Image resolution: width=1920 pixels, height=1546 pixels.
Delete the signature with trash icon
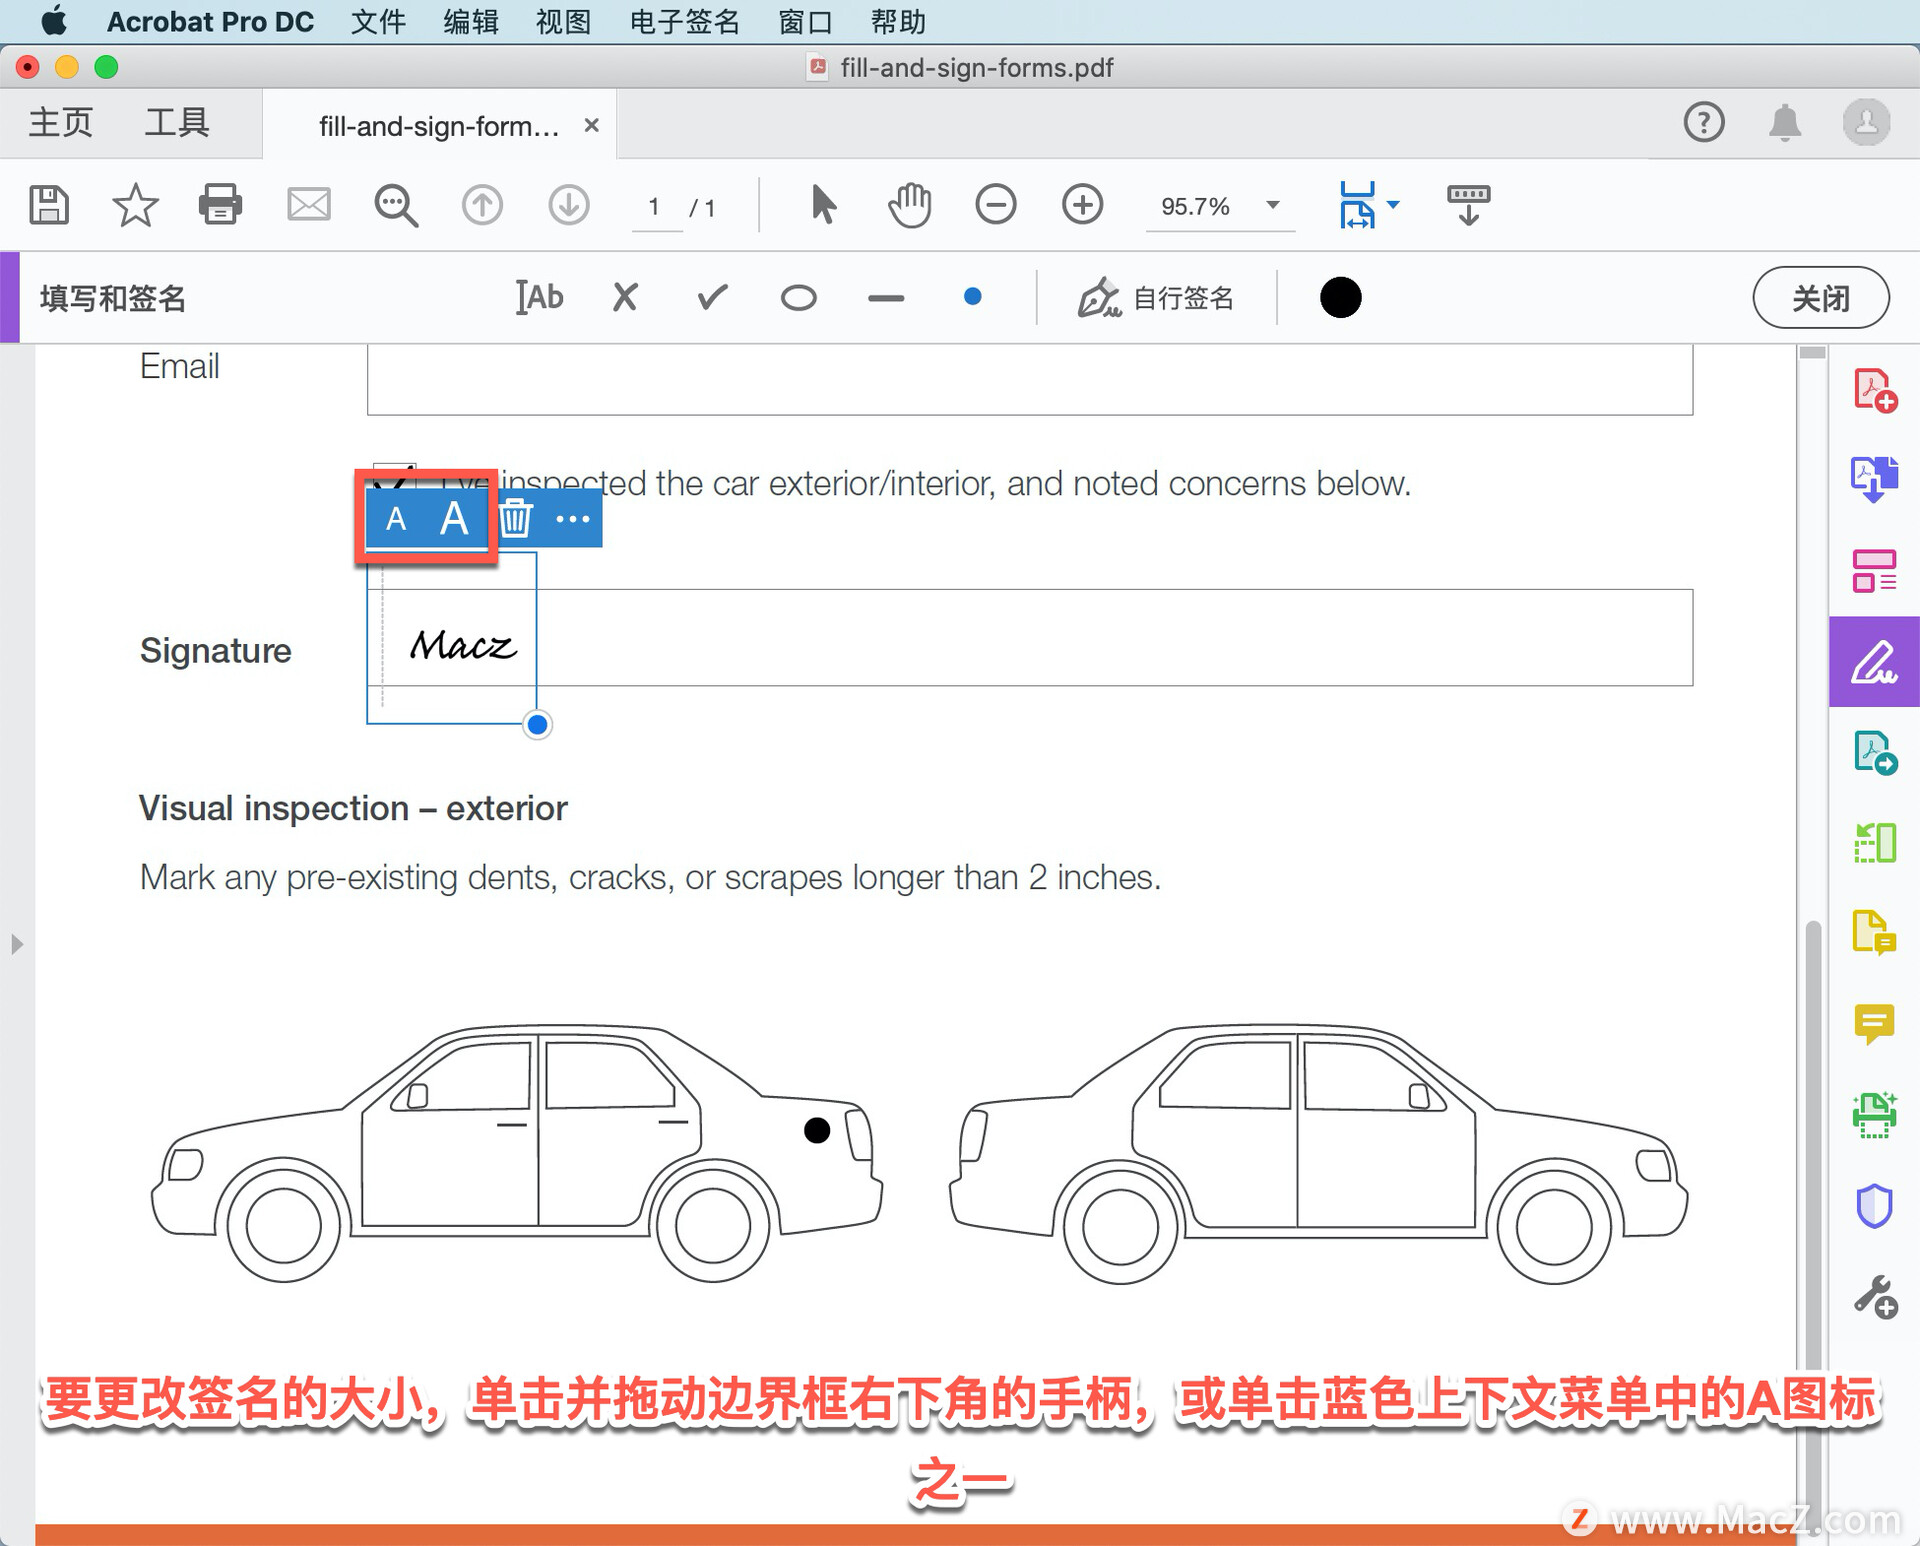tap(515, 519)
